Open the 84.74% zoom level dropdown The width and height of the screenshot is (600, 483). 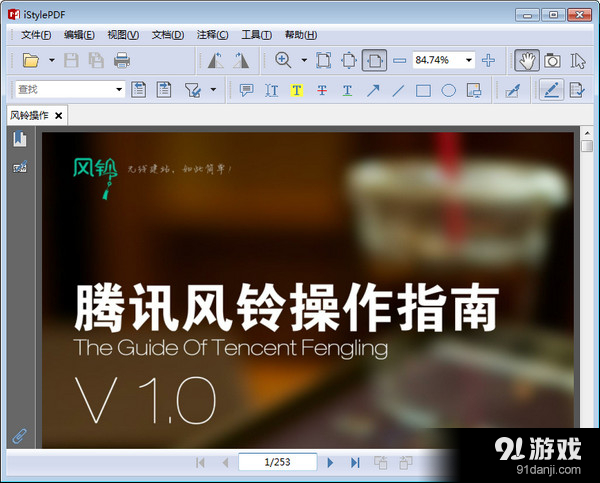[x=469, y=60]
